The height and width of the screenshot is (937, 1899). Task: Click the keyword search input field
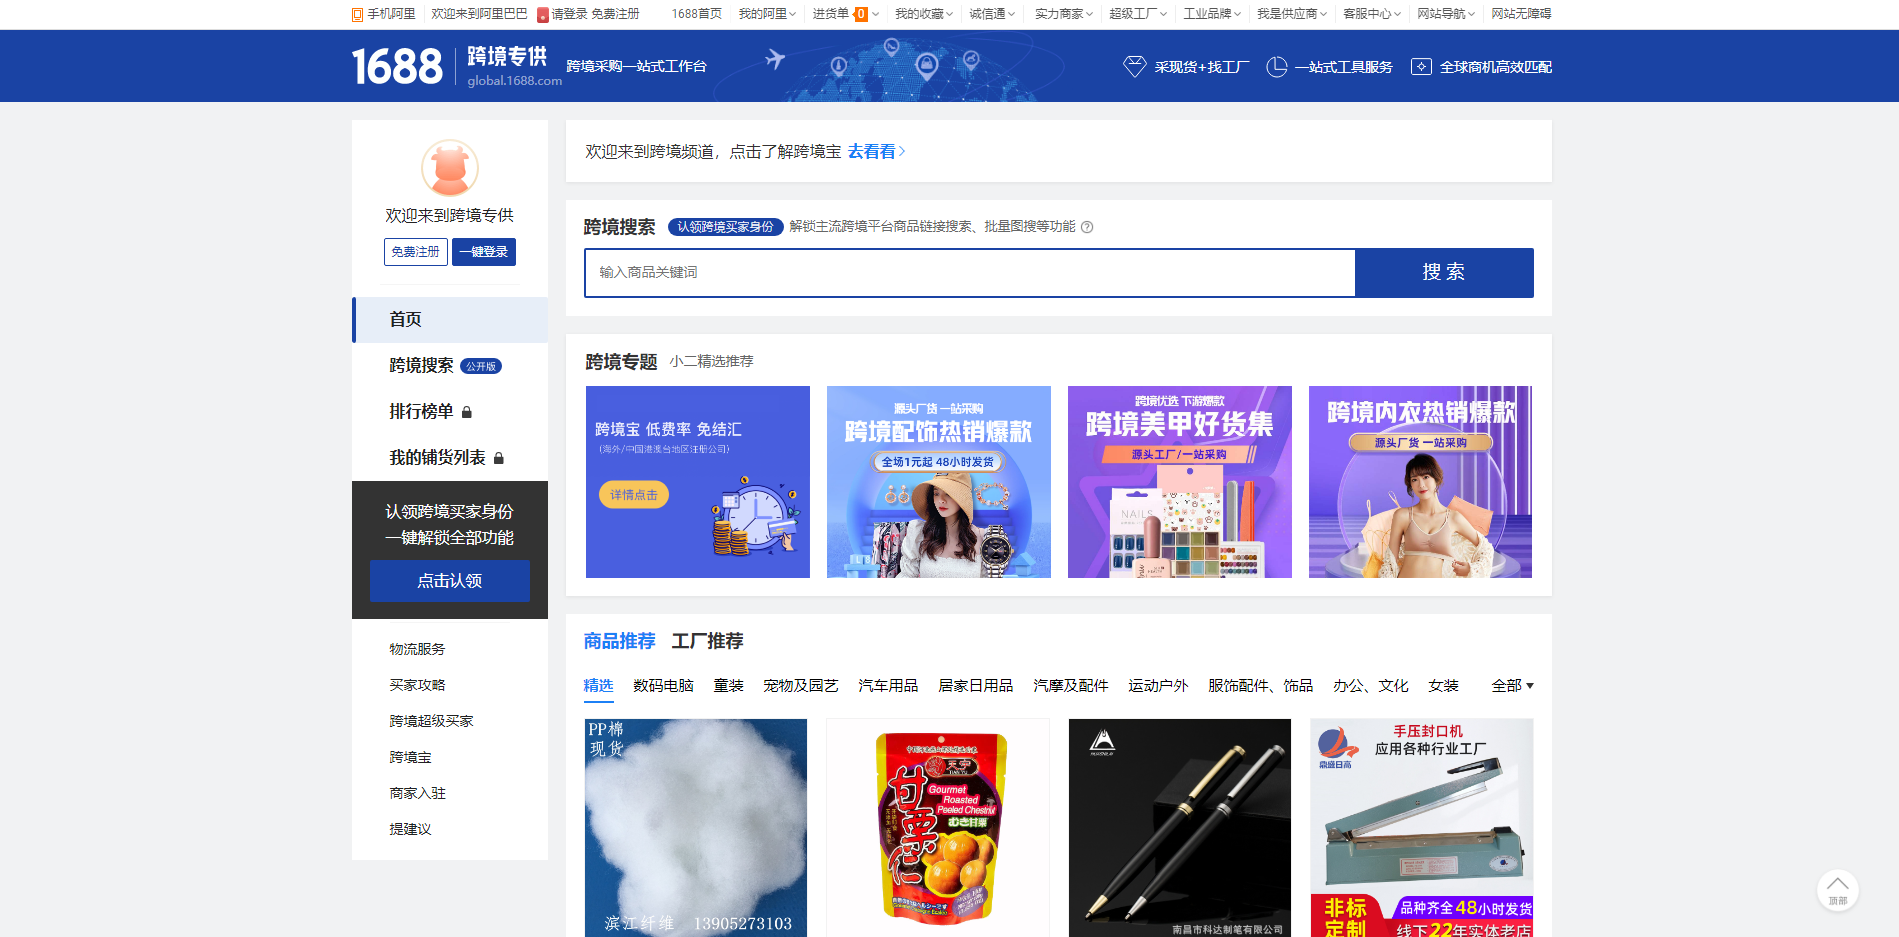[970, 272]
